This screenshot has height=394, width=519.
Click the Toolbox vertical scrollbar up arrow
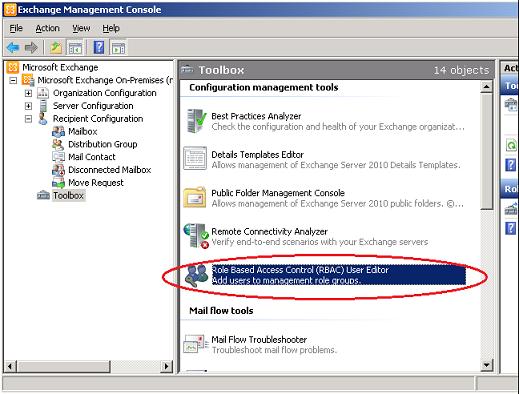[x=486, y=87]
